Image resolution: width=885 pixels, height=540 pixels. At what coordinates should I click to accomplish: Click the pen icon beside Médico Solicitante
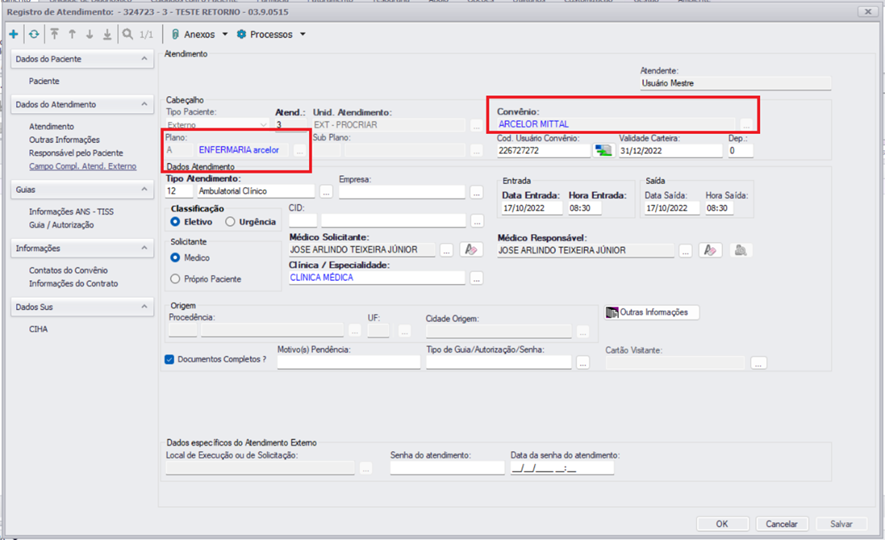pos(471,249)
